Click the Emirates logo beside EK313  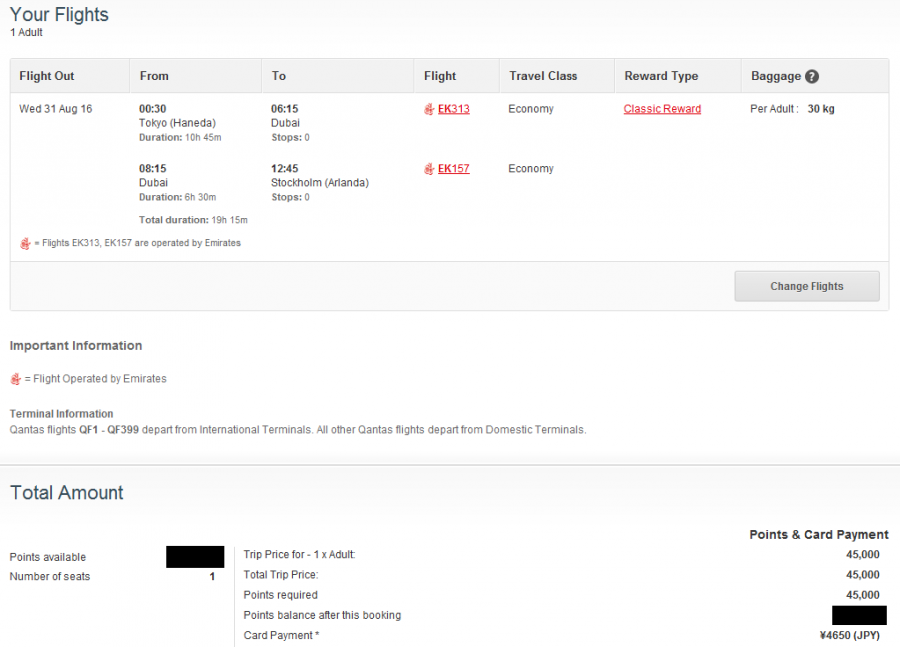click(x=429, y=109)
